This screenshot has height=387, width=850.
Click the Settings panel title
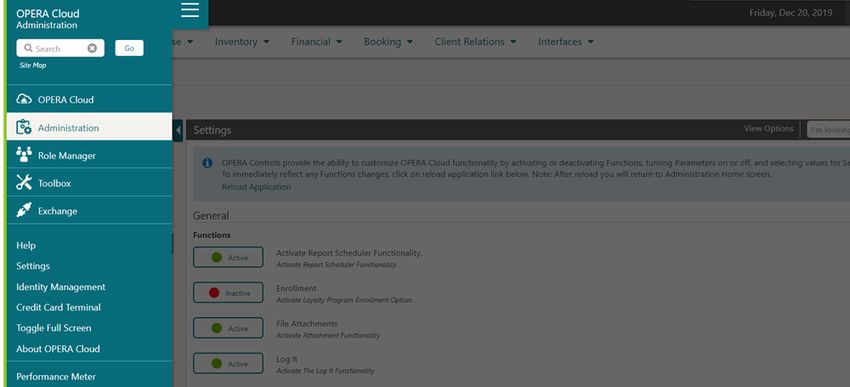pos(212,130)
